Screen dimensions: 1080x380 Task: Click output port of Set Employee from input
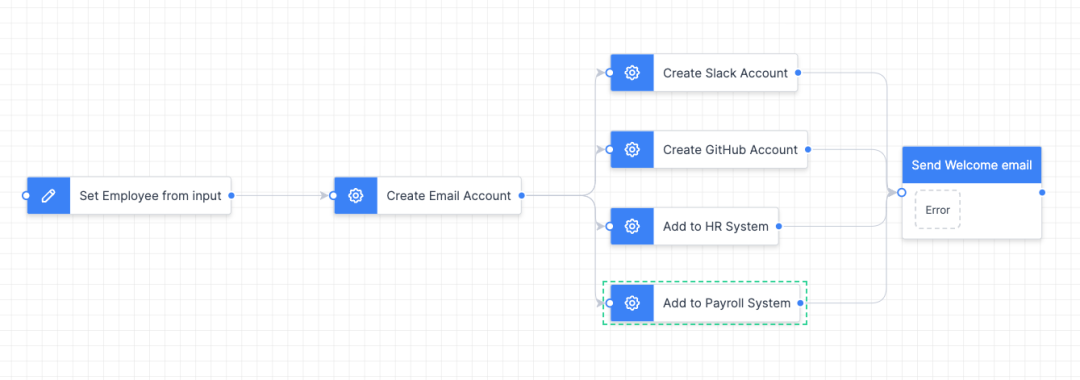(x=231, y=196)
